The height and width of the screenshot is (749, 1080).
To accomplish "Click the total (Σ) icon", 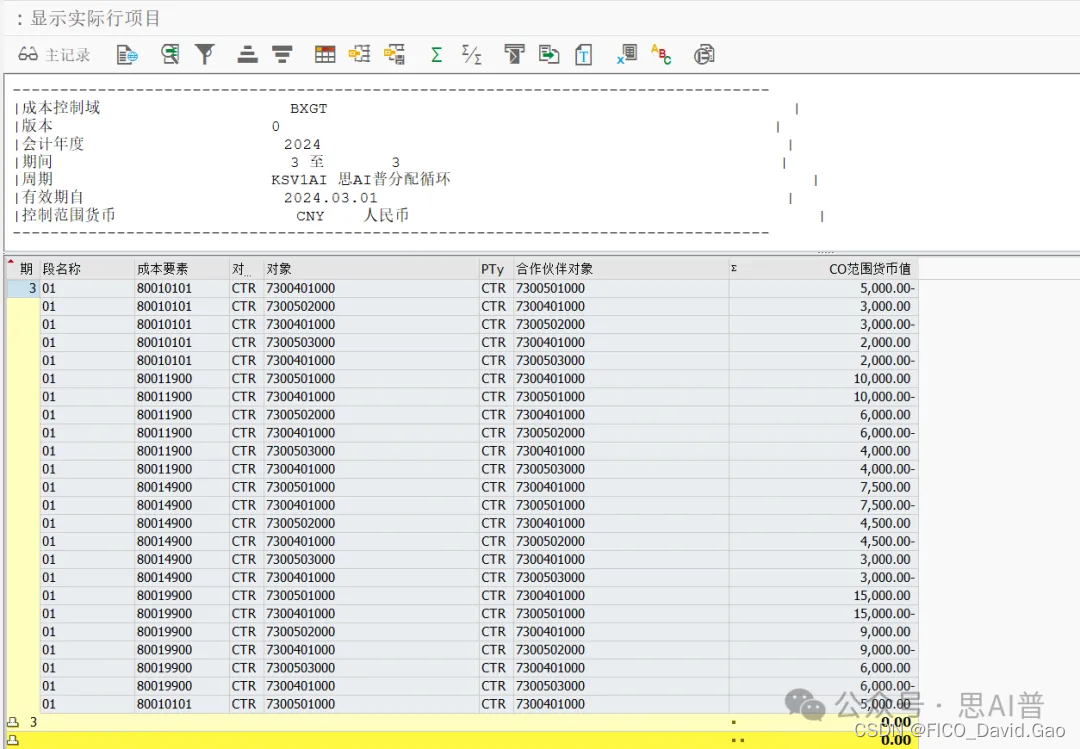I will 435,54.
